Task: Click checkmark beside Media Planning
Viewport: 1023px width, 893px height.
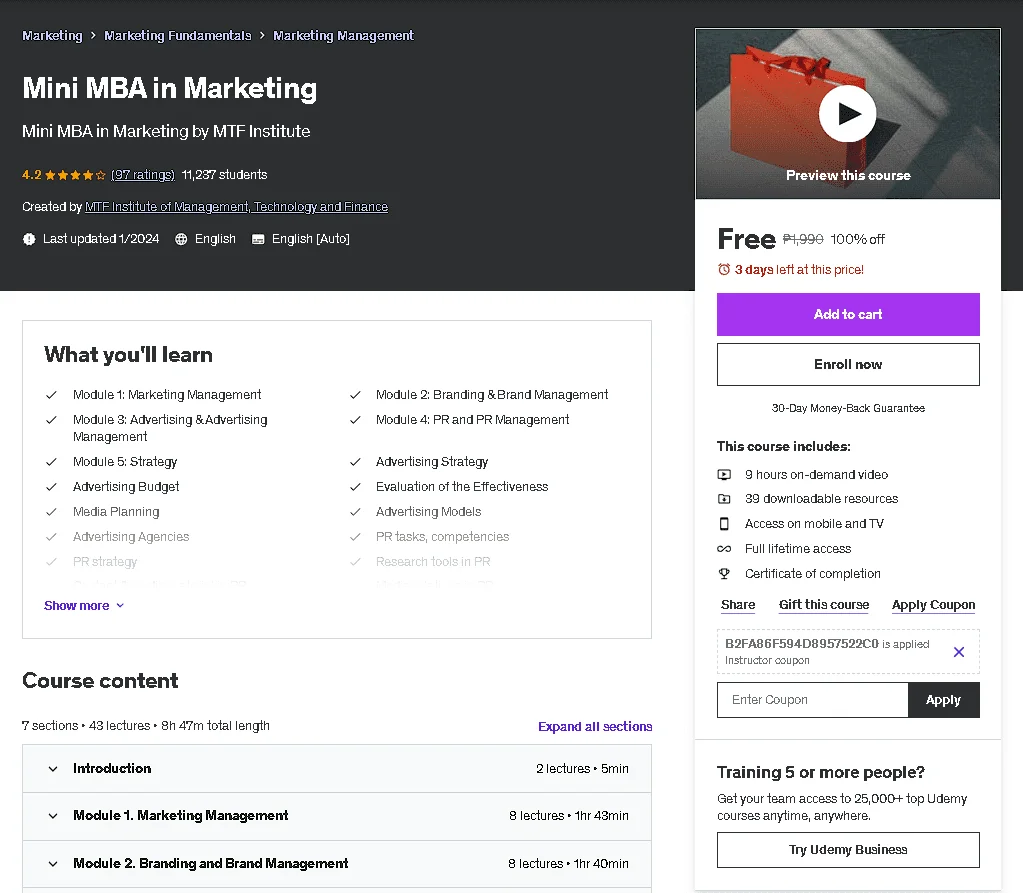Action: [x=51, y=512]
